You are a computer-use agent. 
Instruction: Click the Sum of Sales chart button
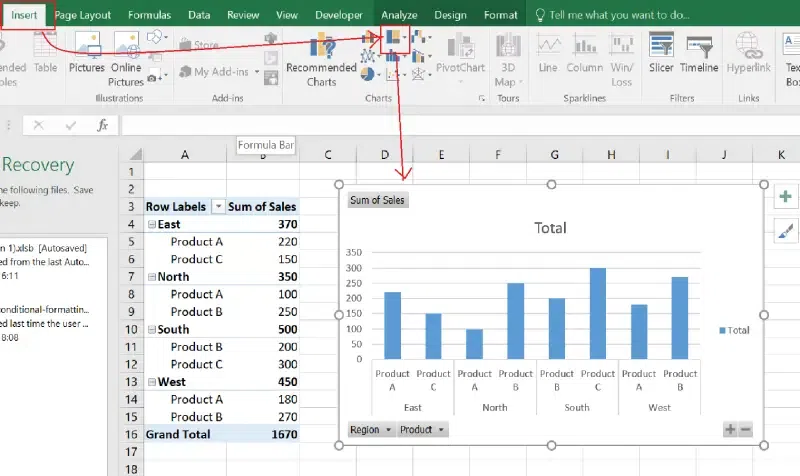377,200
